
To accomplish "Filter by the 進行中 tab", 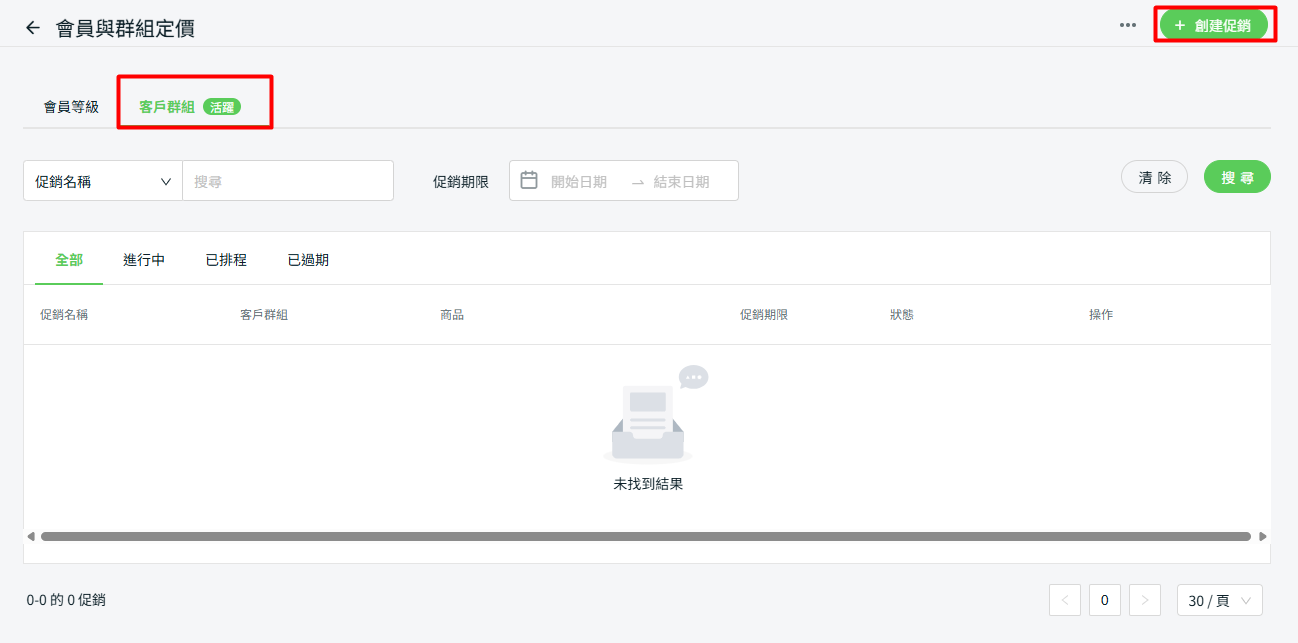I will [144, 260].
